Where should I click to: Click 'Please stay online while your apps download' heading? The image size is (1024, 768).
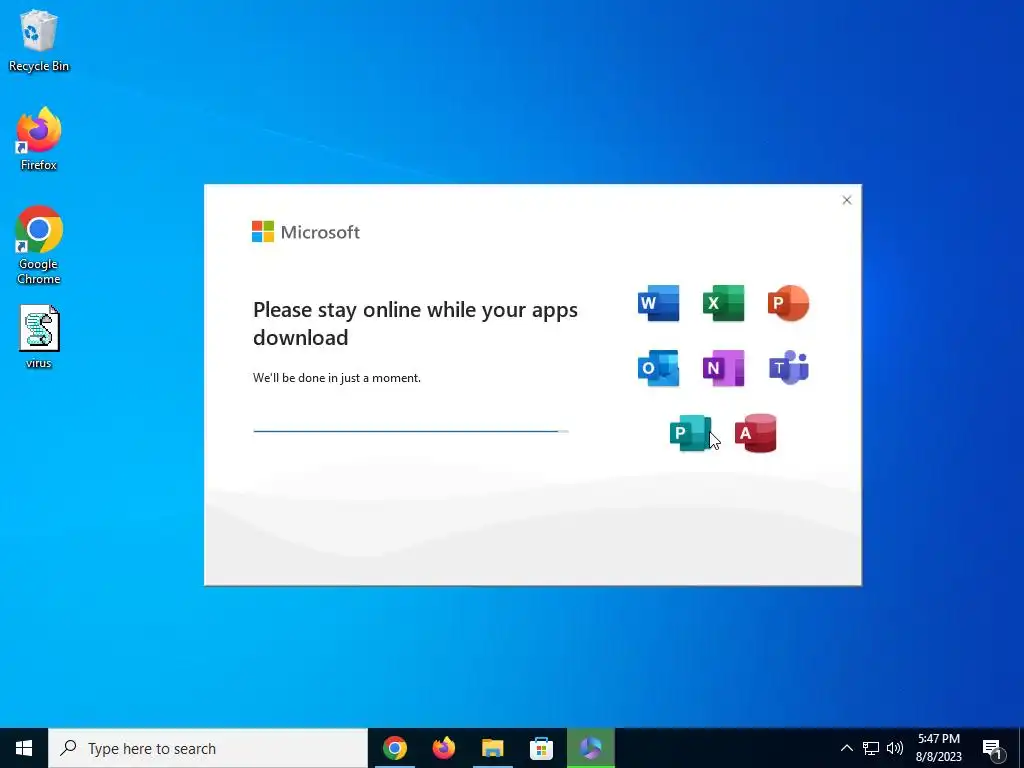pyautogui.click(x=415, y=323)
